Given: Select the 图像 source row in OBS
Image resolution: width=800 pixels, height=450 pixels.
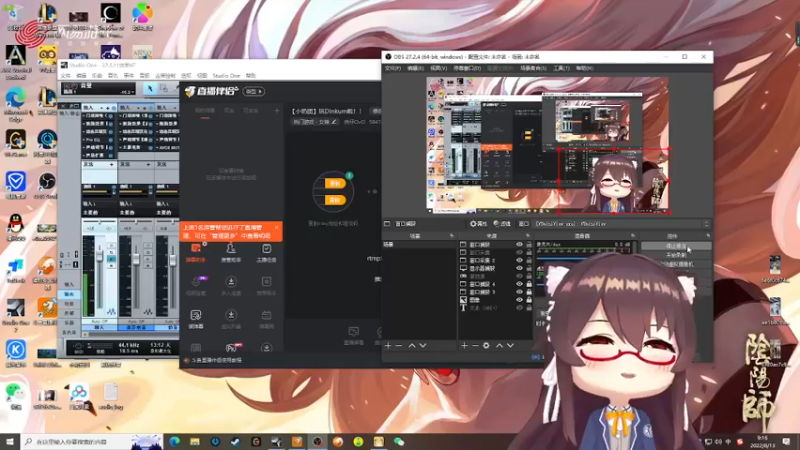Looking at the screenshot, I should tap(495, 299).
